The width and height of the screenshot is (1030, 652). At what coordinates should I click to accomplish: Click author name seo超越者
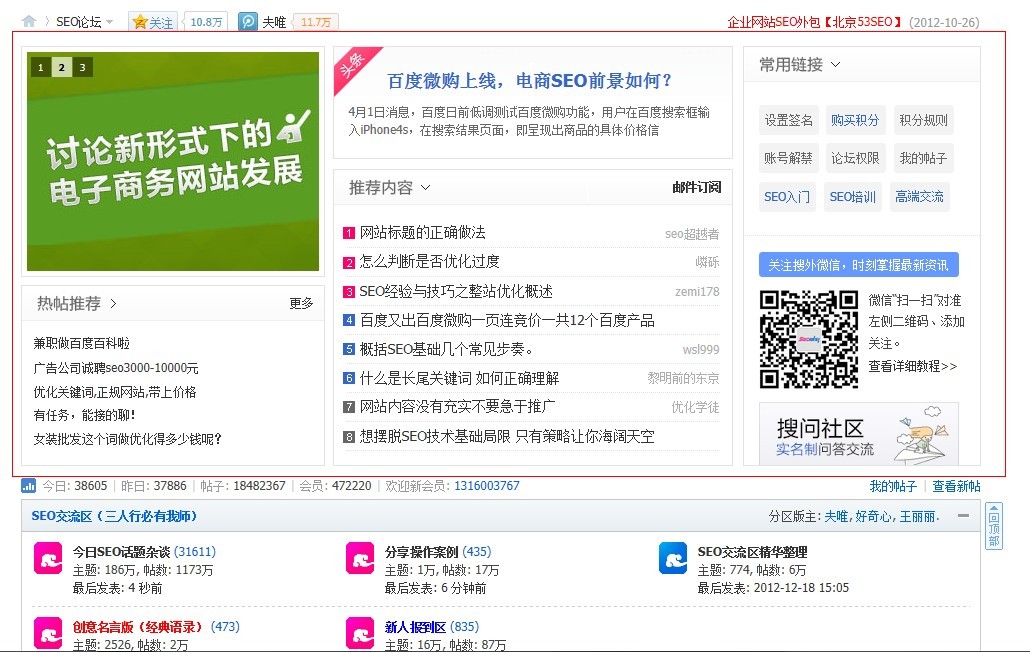click(692, 234)
